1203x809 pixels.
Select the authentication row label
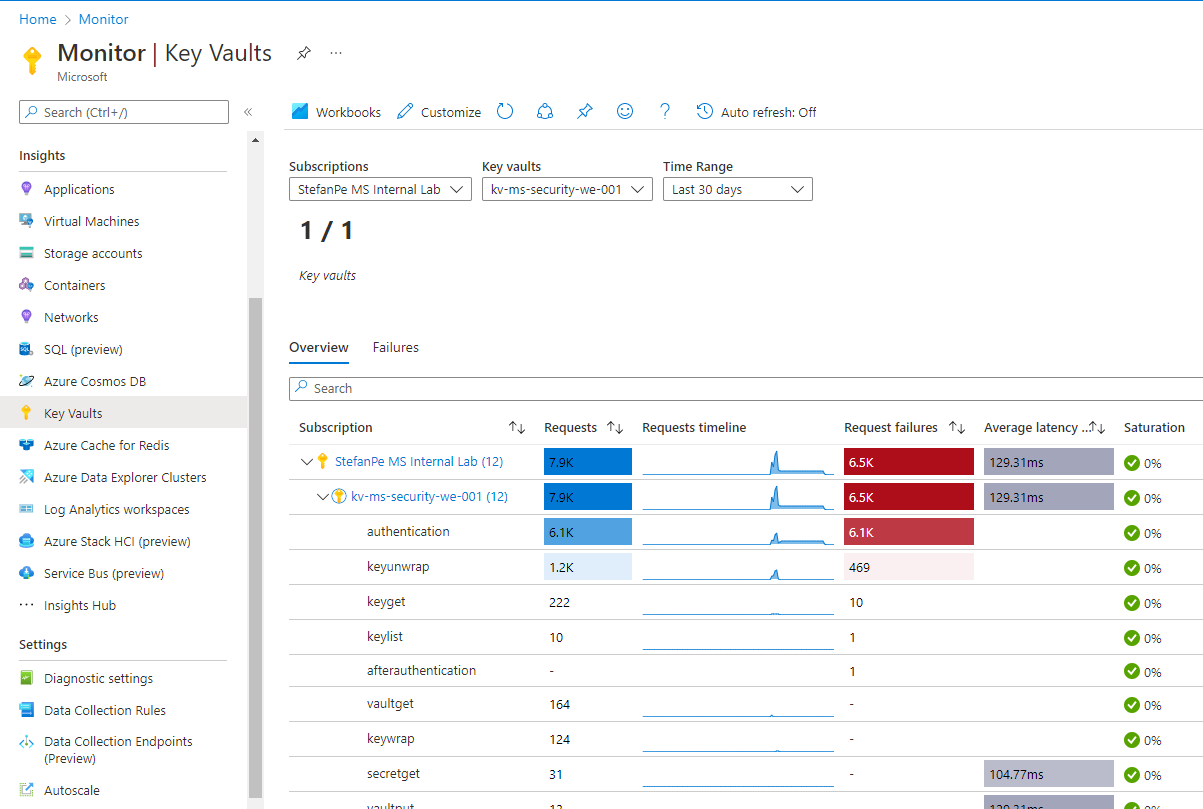[408, 532]
